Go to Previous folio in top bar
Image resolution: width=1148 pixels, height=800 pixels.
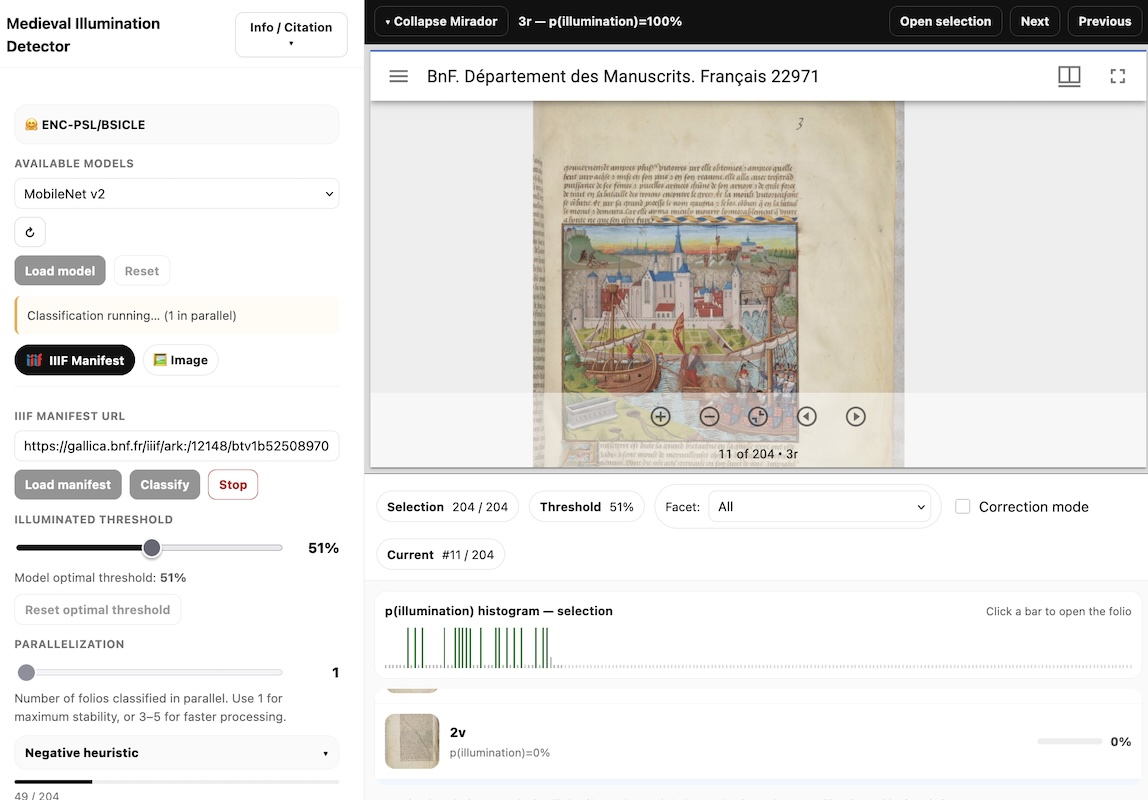pyautogui.click(x=1104, y=21)
